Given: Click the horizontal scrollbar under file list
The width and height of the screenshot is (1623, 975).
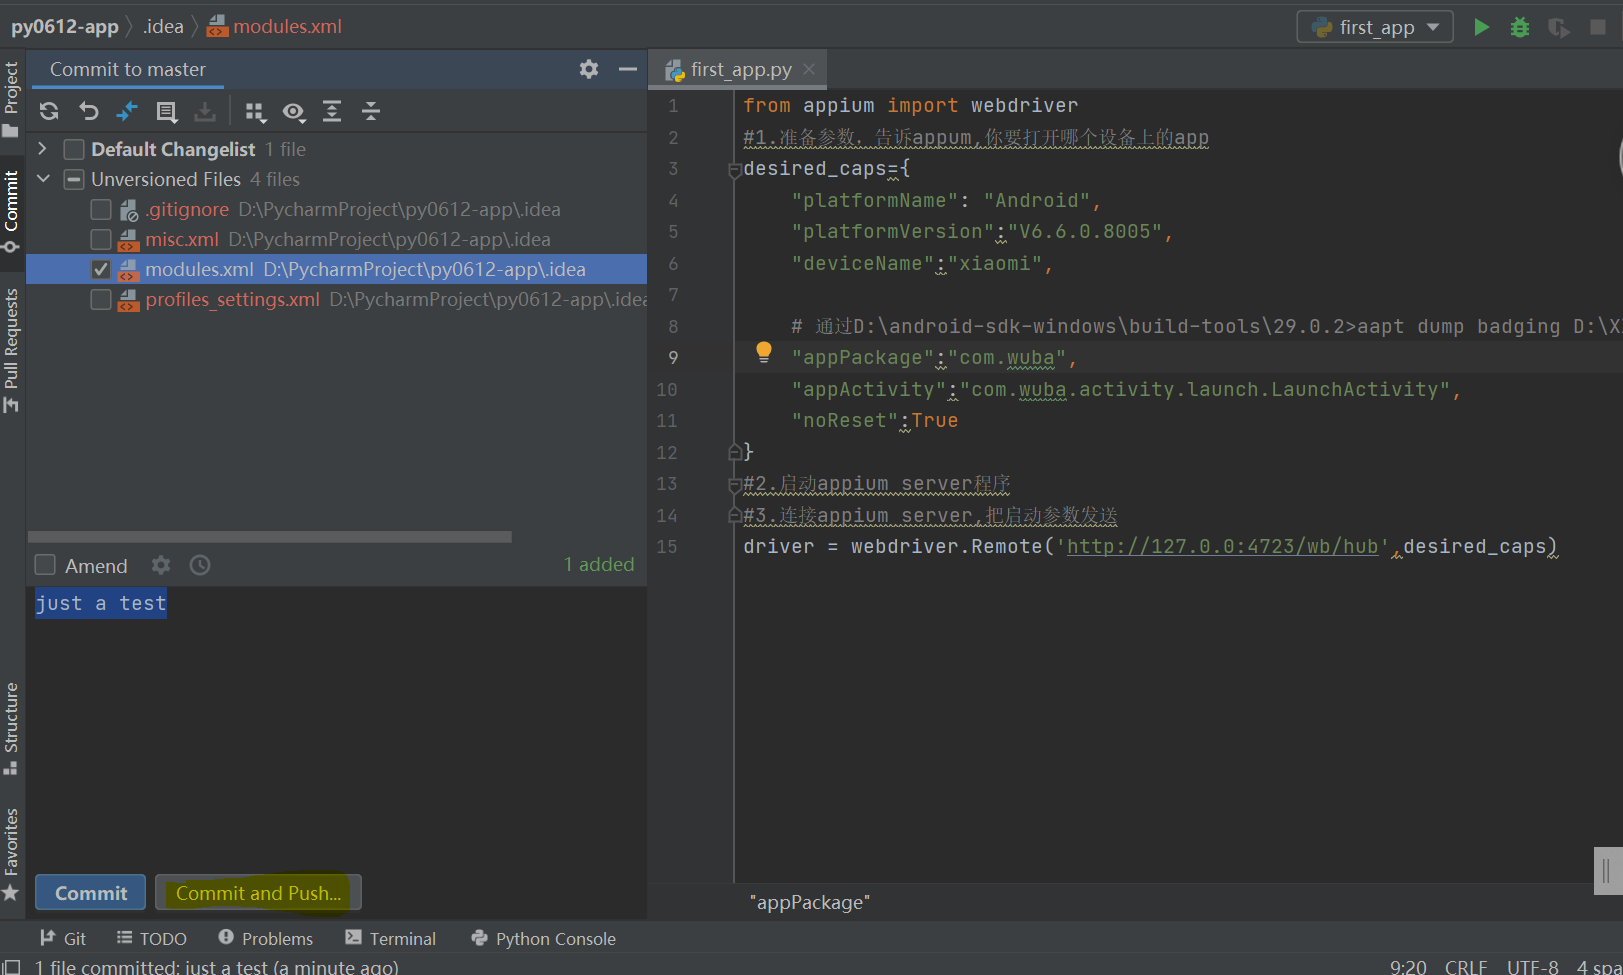Looking at the screenshot, I should coord(270,537).
